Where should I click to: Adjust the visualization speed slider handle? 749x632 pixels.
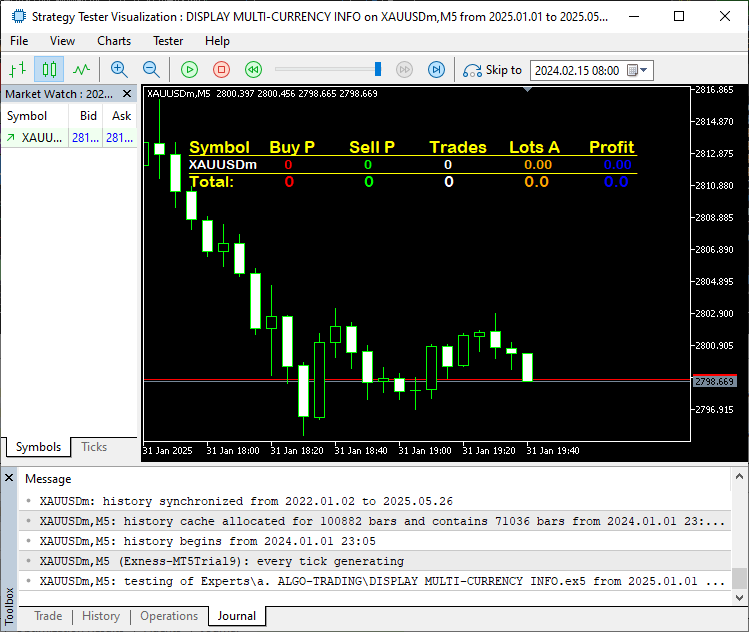coord(378,69)
